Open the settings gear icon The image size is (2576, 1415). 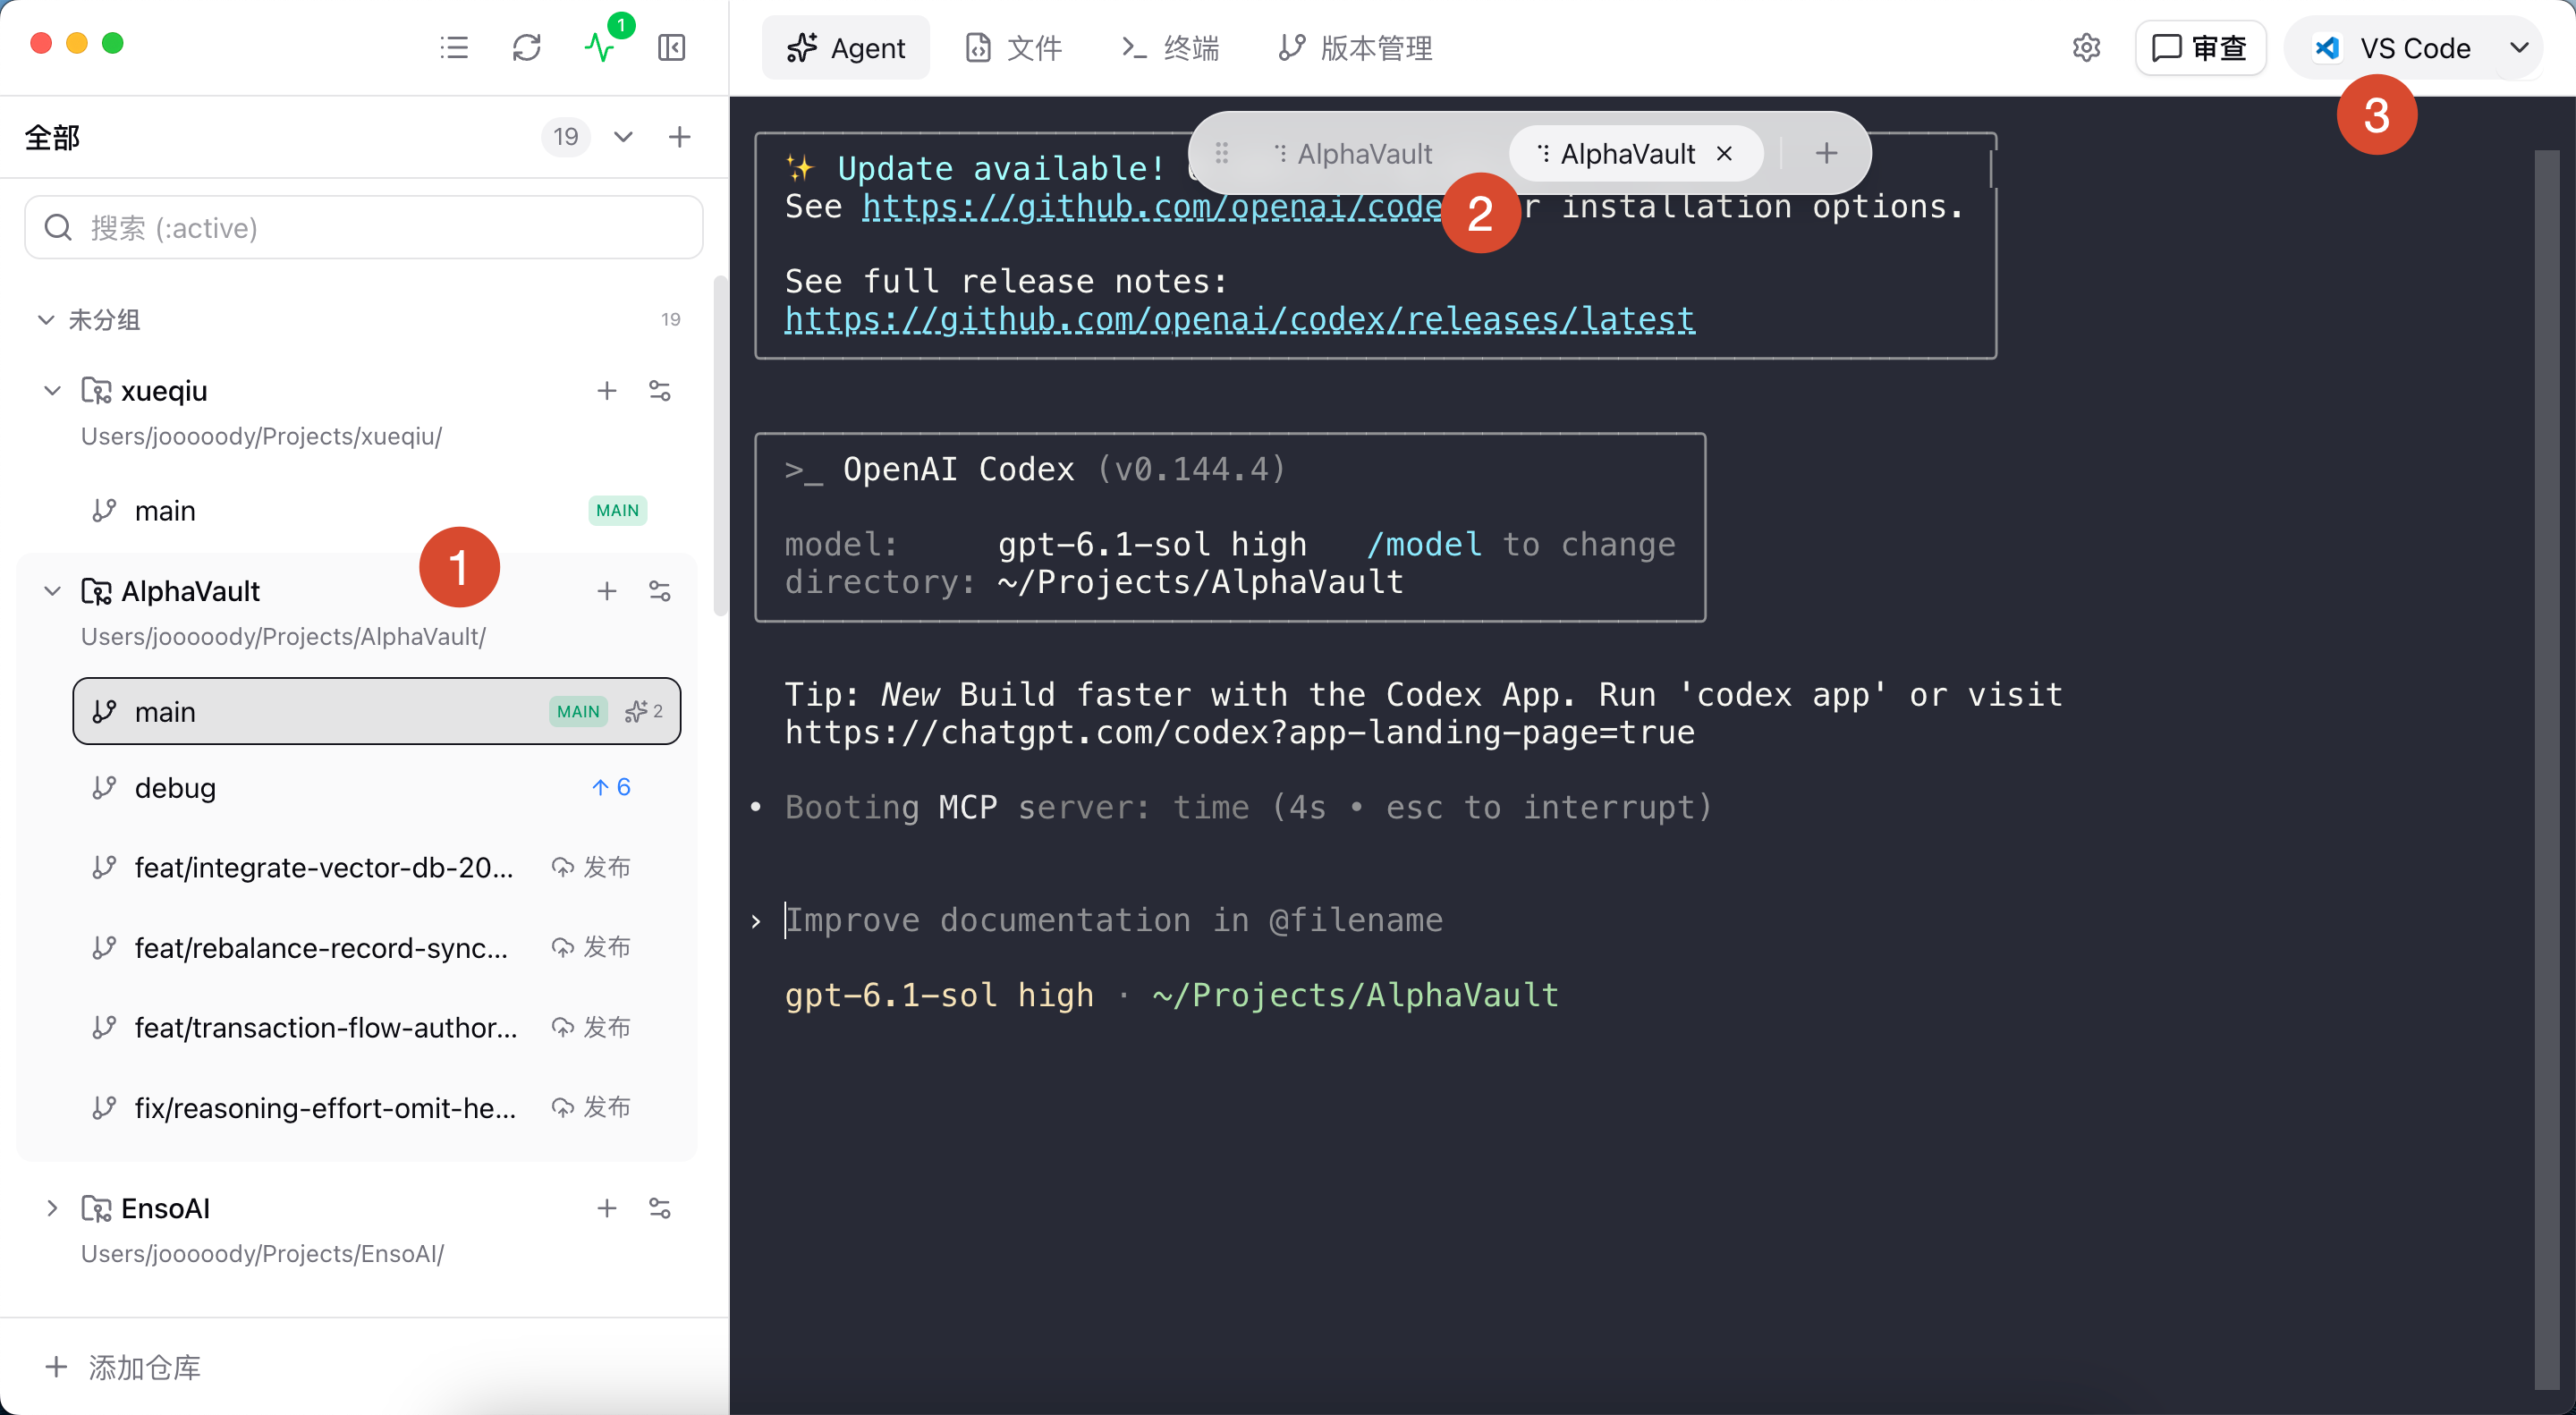pyautogui.click(x=2086, y=47)
